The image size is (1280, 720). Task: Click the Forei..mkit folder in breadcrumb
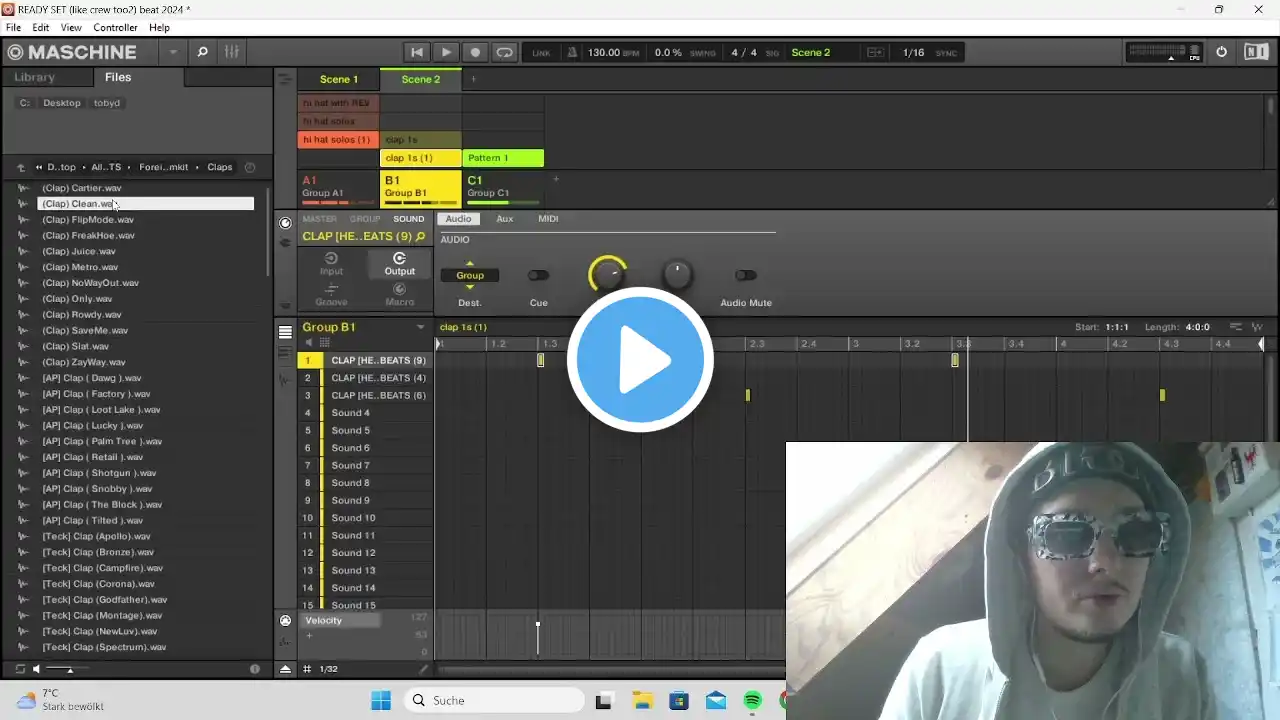pos(164,167)
